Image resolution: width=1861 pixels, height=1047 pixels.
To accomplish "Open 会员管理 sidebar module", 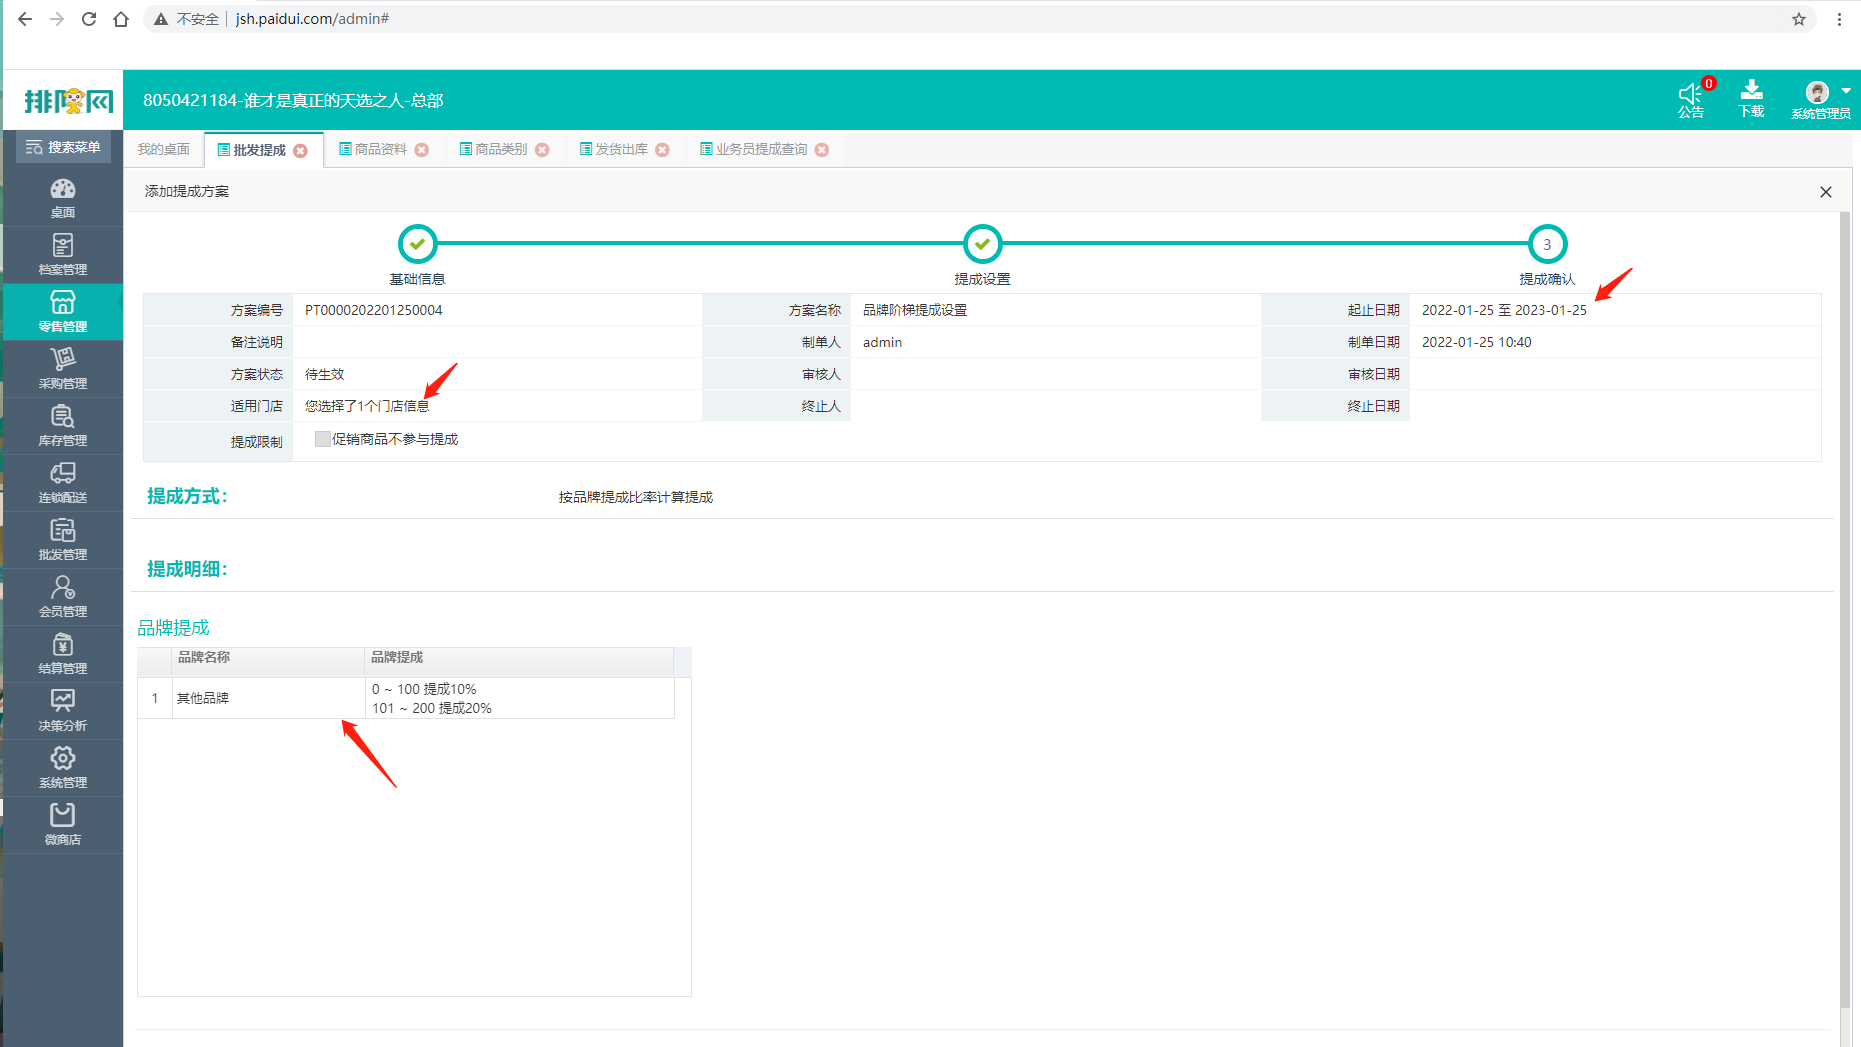I will (63, 597).
